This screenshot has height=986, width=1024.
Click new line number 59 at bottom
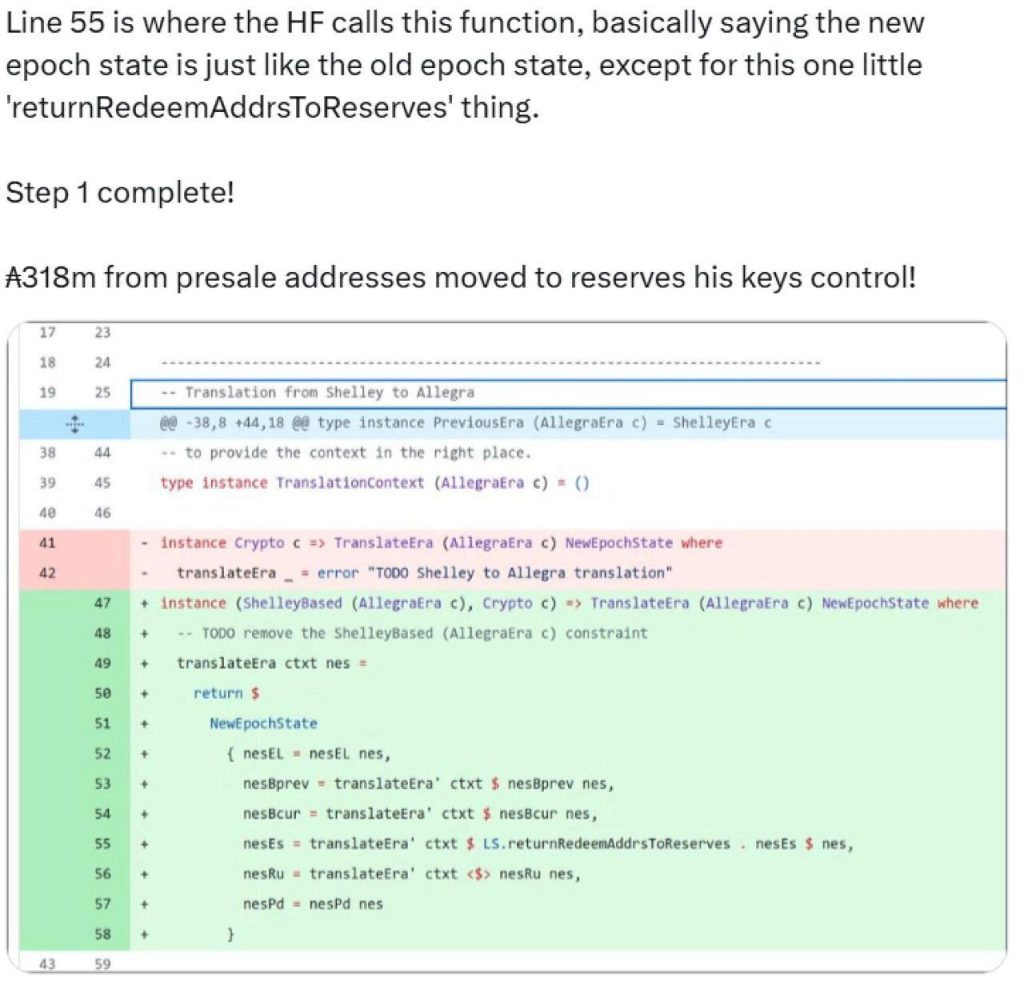pyautogui.click(x=103, y=965)
